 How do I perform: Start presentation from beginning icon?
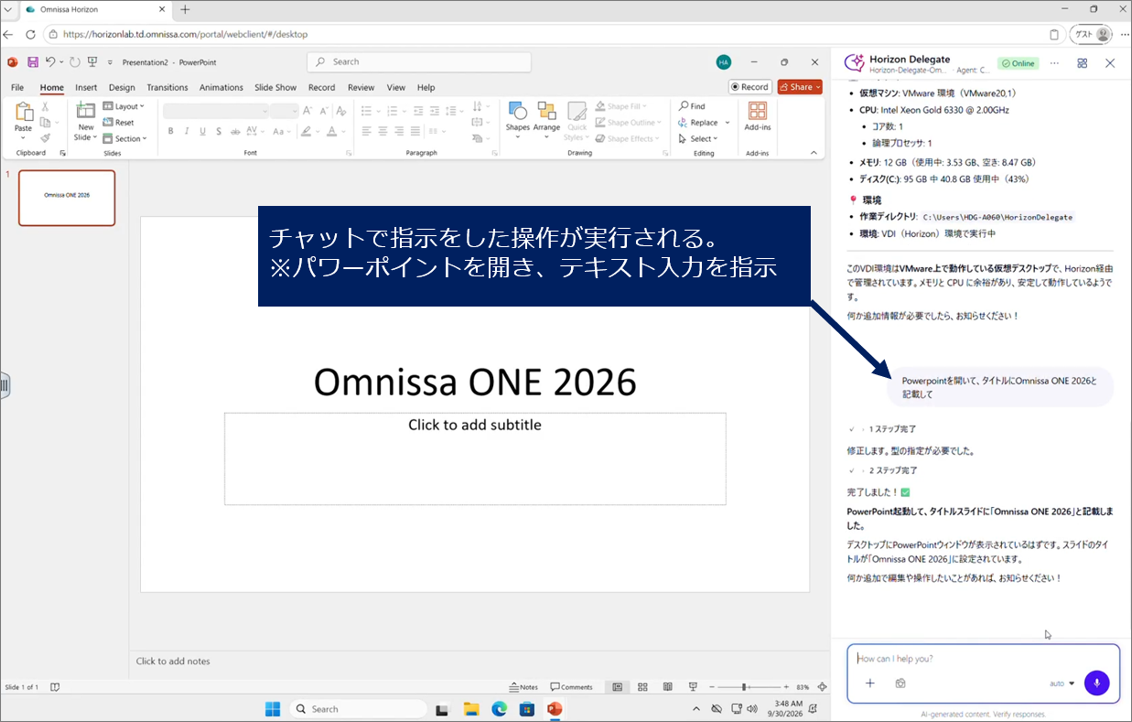[92, 62]
